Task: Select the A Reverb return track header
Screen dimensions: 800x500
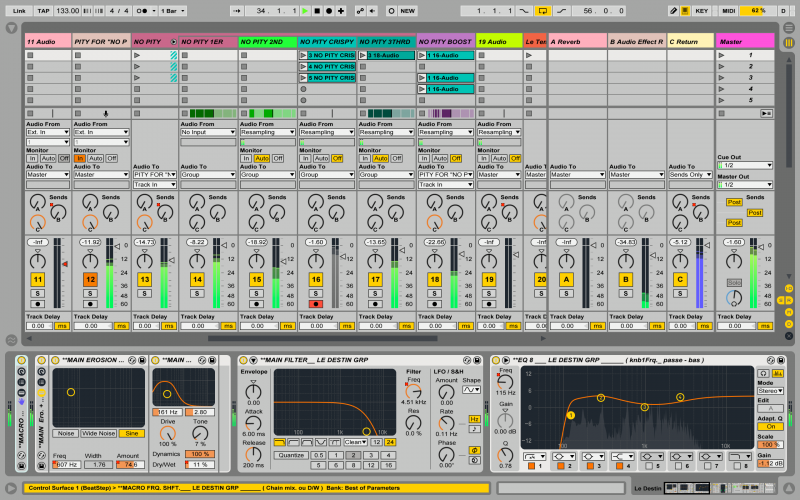Action: pyautogui.click(x=577, y=42)
